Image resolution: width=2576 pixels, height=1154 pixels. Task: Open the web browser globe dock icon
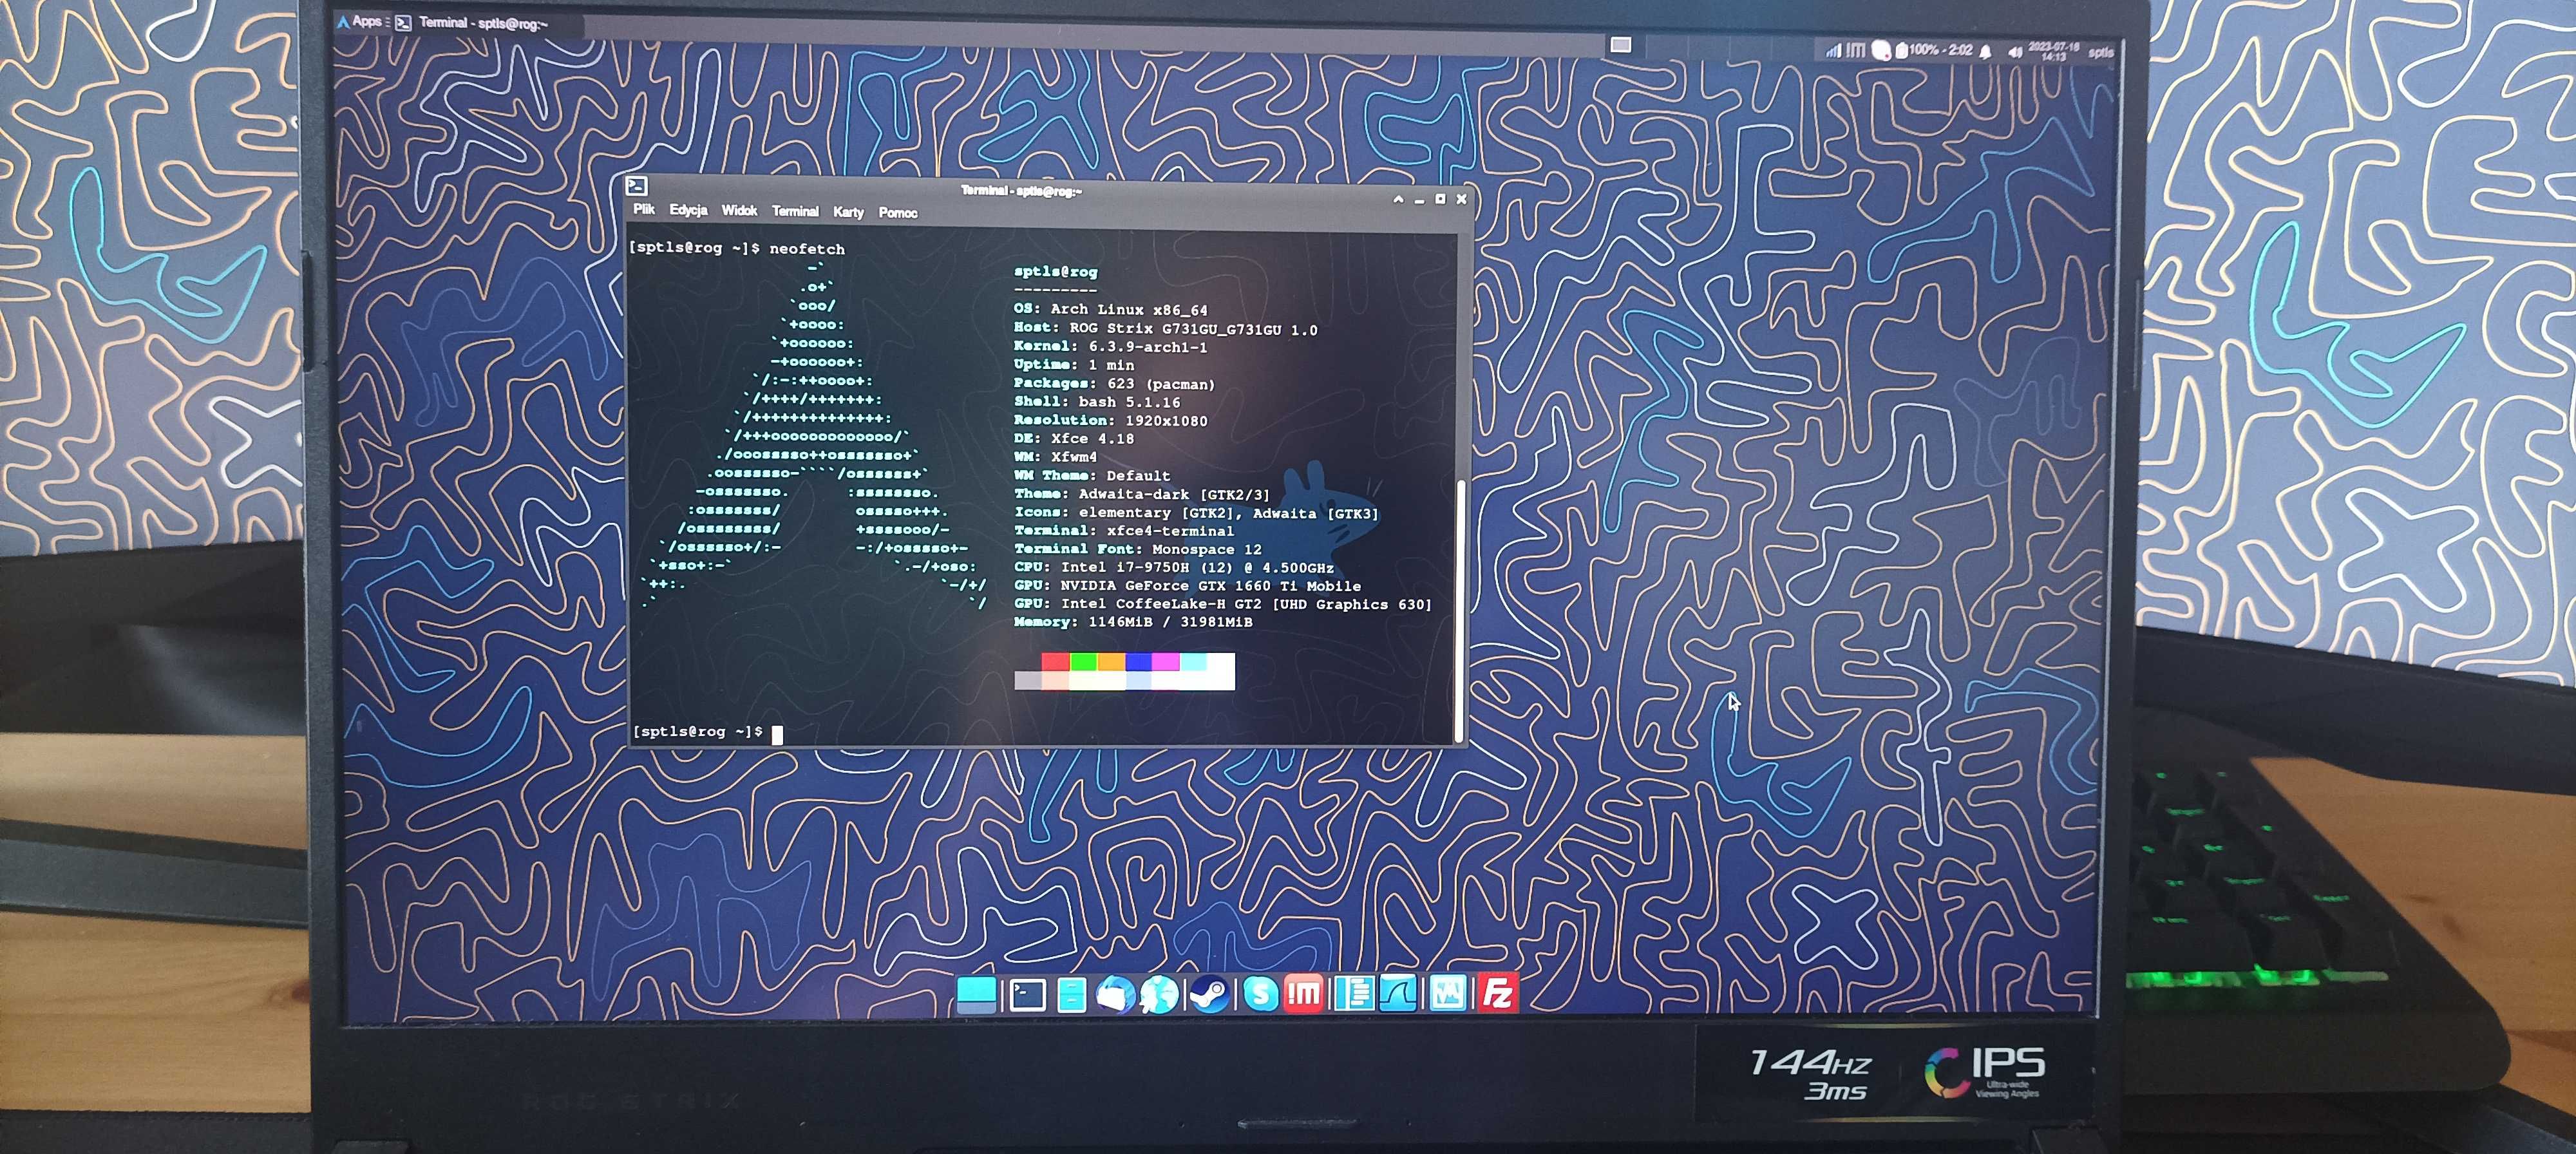1159,995
